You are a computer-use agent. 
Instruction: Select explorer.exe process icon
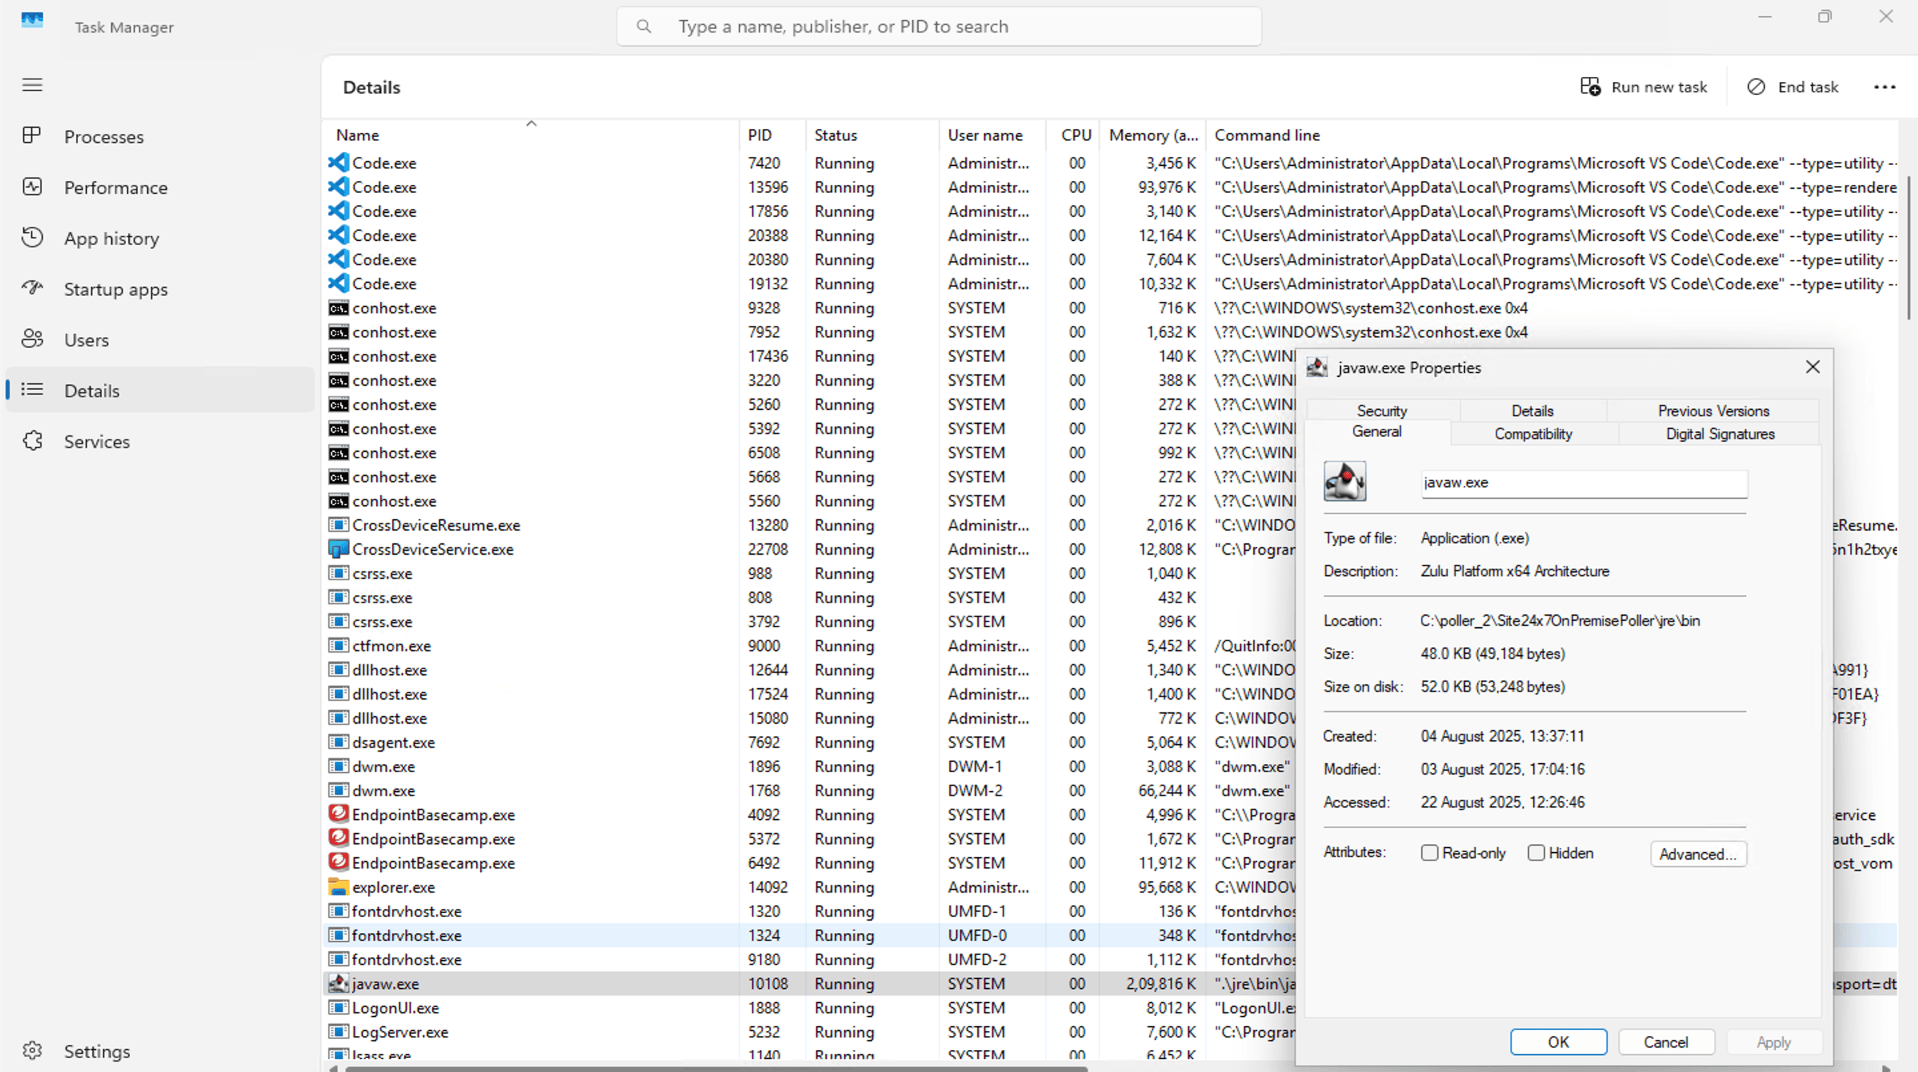tap(339, 887)
